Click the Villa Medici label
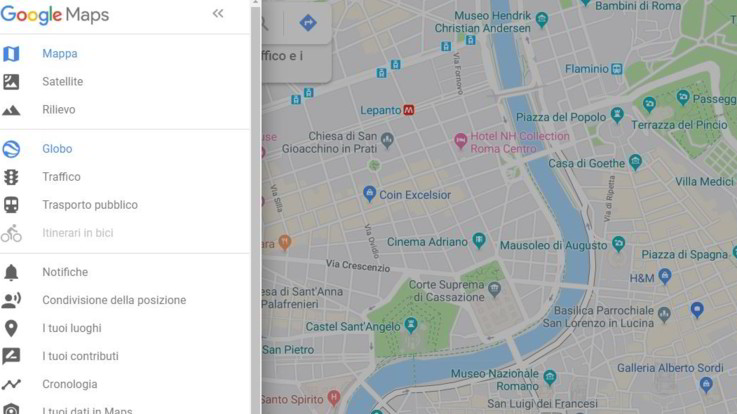 704,182
